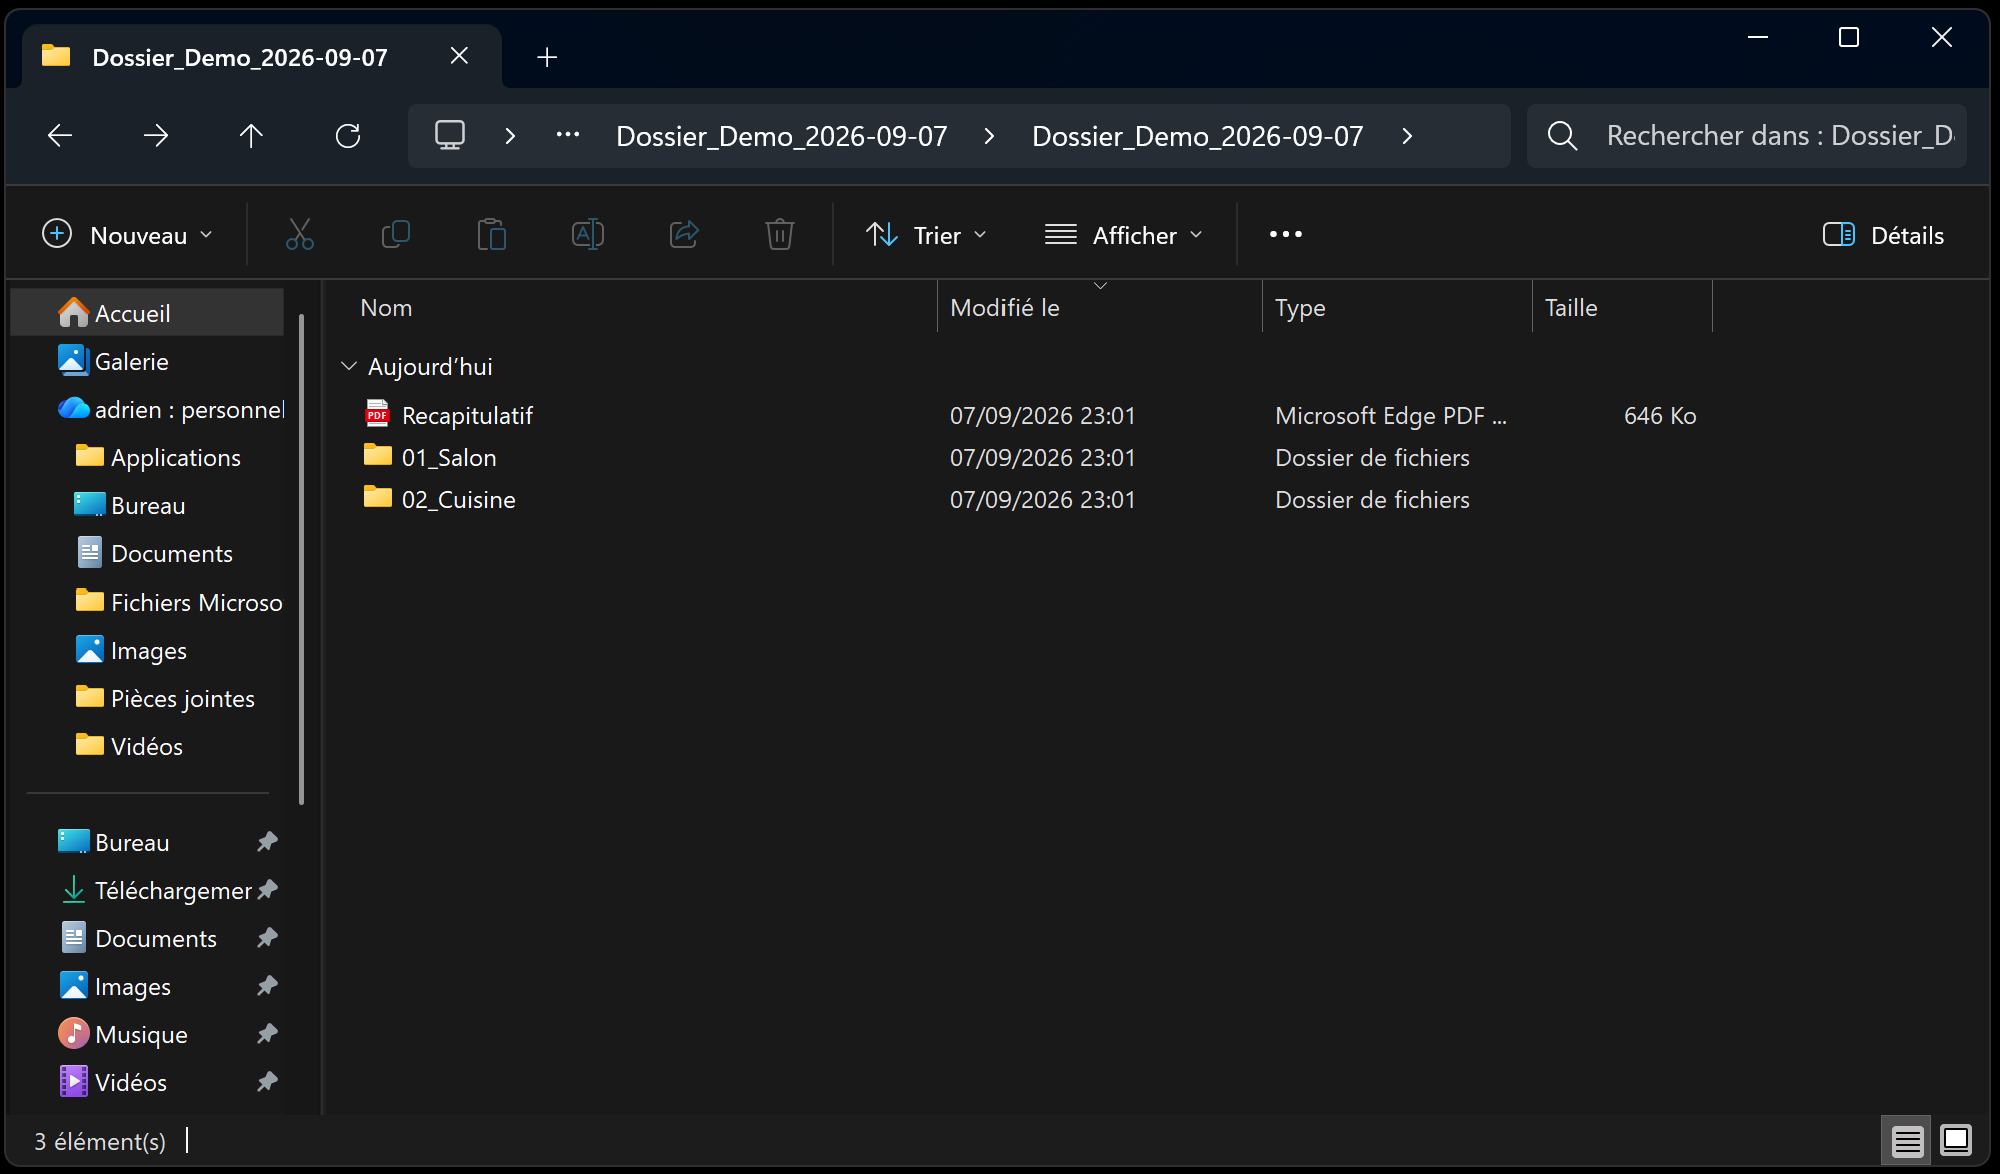Switch to large thumbnails view button
The width and height of the screenshot is (2000, 1174).
(1955, 1141)
